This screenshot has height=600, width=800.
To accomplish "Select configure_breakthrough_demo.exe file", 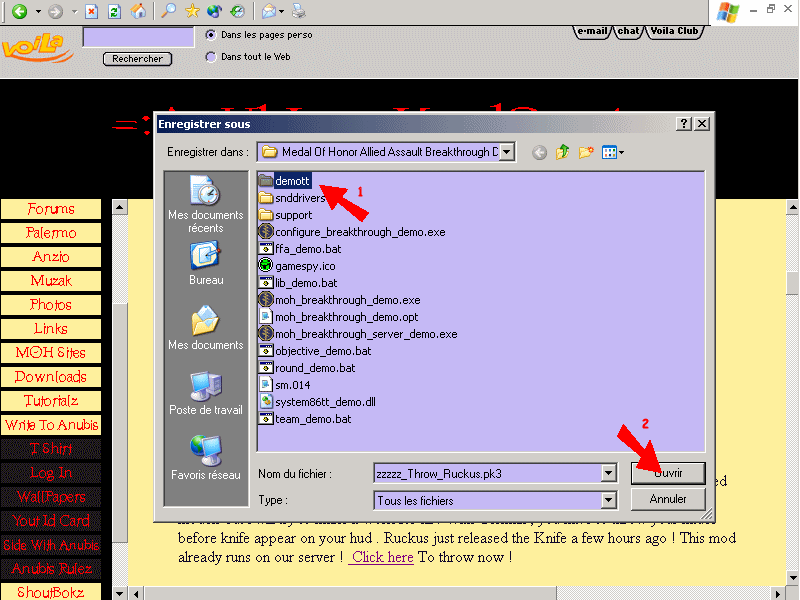I will point(352,232).
